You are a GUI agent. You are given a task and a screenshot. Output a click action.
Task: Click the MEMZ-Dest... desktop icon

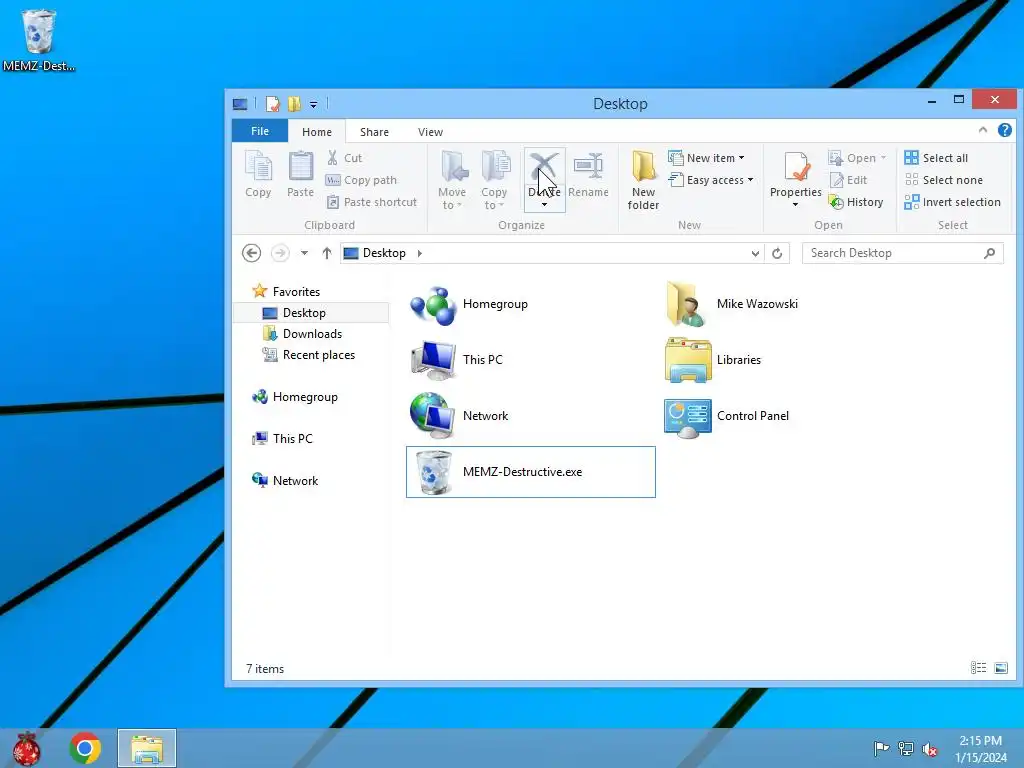pos(39,40)
